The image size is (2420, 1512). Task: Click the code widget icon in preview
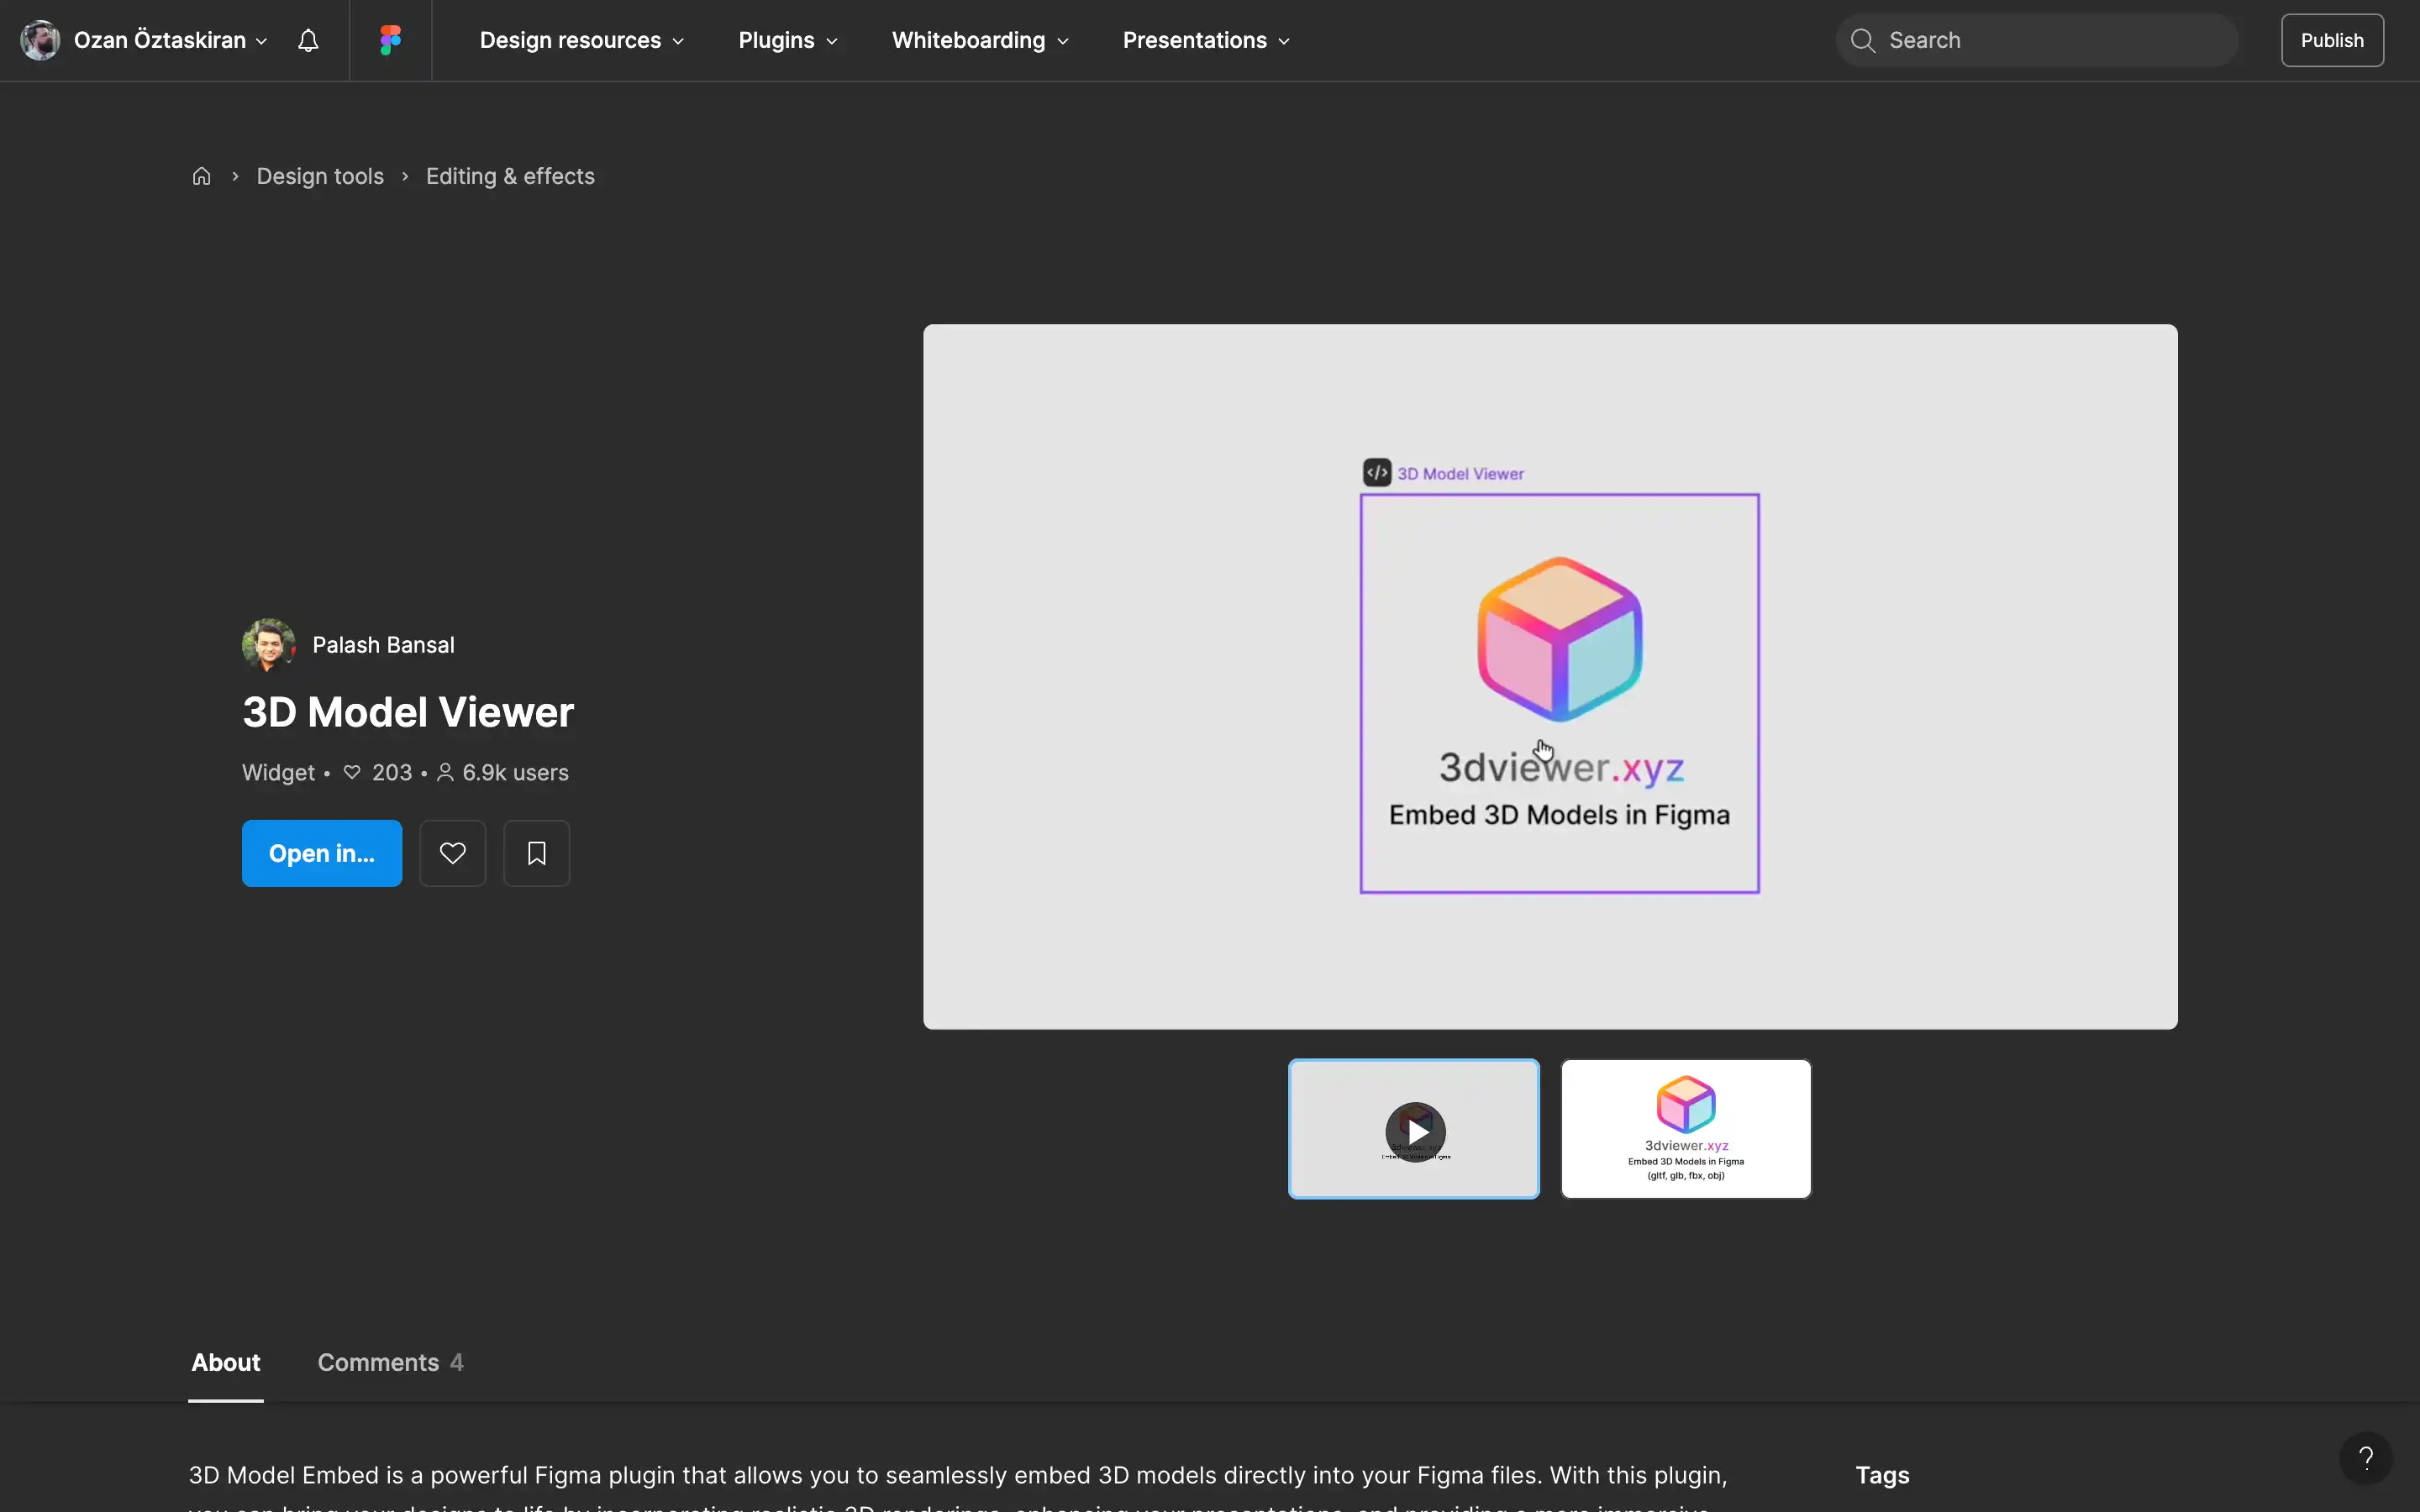click(x=1377, y=473)
